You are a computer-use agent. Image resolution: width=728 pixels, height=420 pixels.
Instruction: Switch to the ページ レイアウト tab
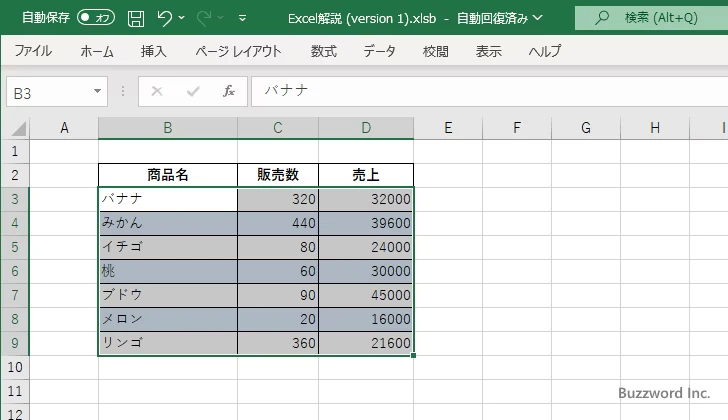(x=238, y=51)
